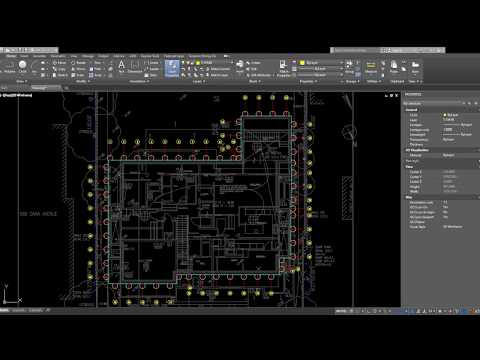The height and width of the screenshot is (360, 480).
Task: Expand the Modify panel title
Action: [82, 81]
